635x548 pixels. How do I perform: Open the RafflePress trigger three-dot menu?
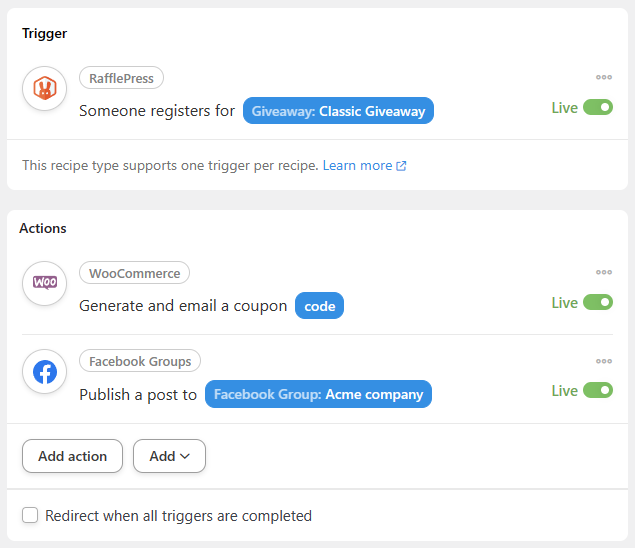click(604, 77)
